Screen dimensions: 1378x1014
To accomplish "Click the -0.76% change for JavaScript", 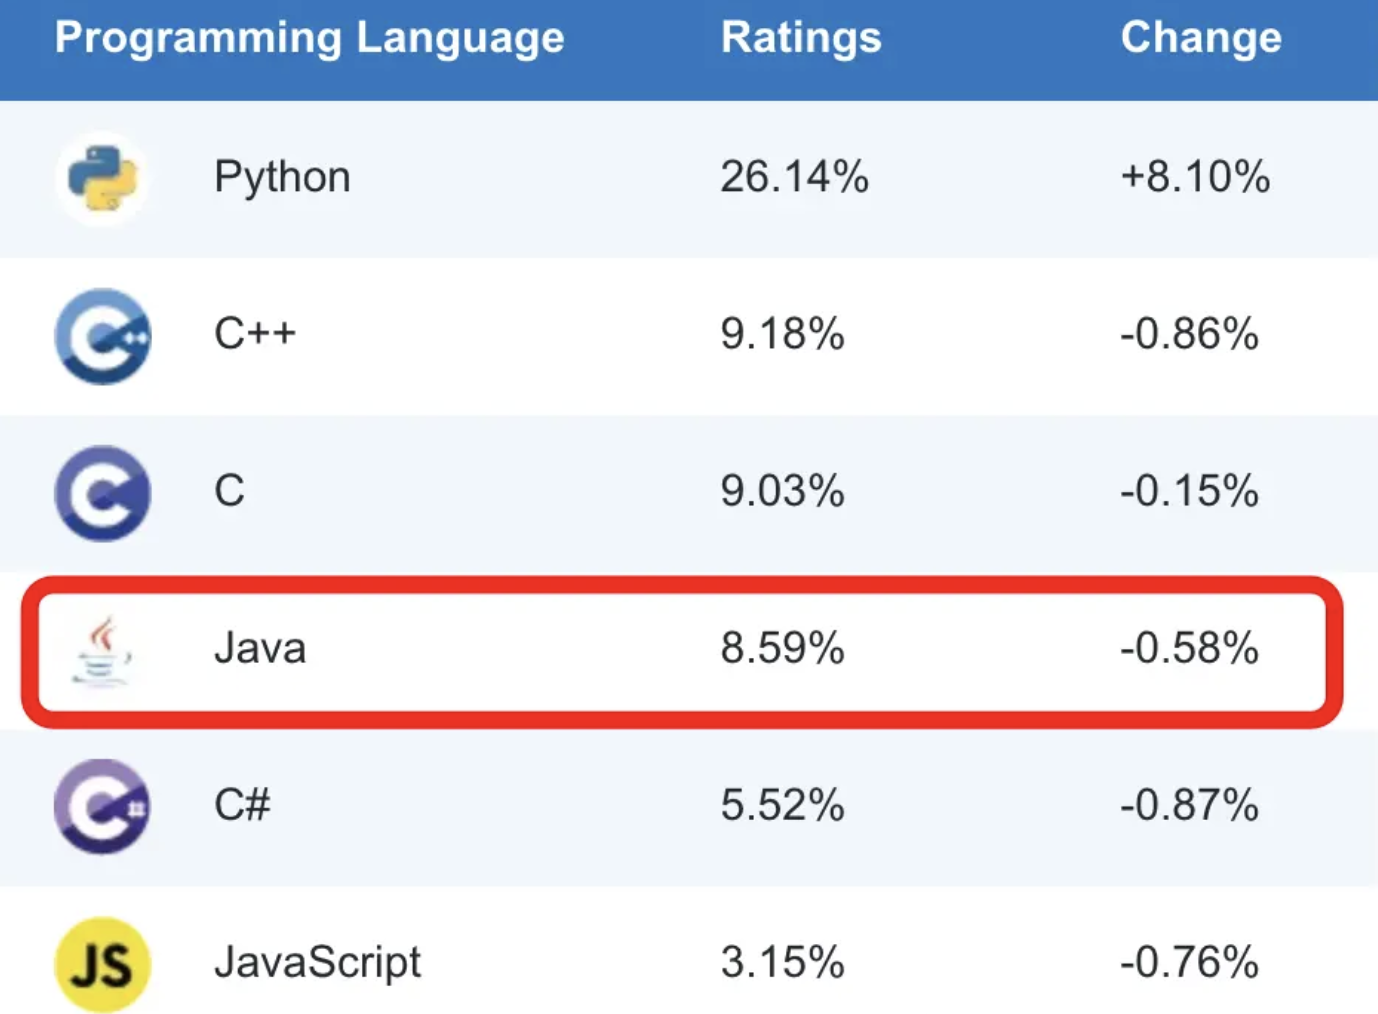I will 1189,962.
